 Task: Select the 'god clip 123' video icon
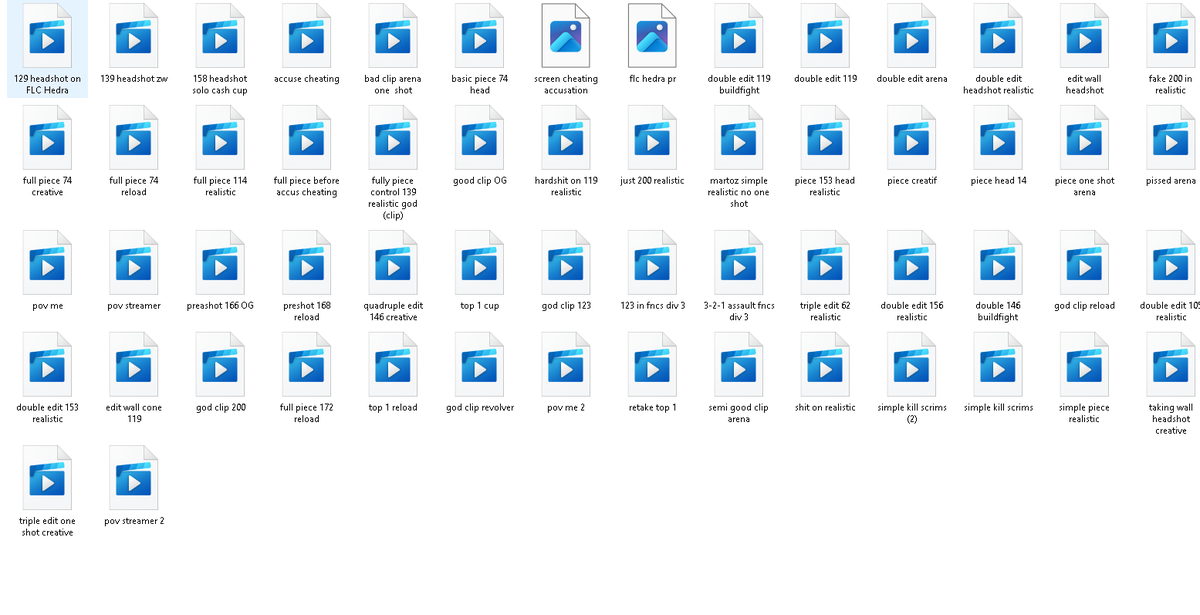coord(566,263)
